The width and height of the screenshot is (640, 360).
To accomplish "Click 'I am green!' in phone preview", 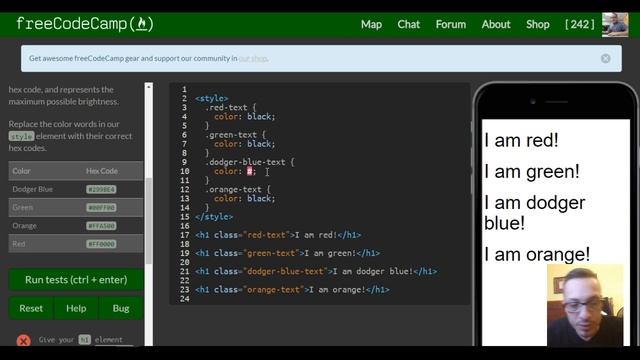I will pyautogui.click(x=532, y=172).
